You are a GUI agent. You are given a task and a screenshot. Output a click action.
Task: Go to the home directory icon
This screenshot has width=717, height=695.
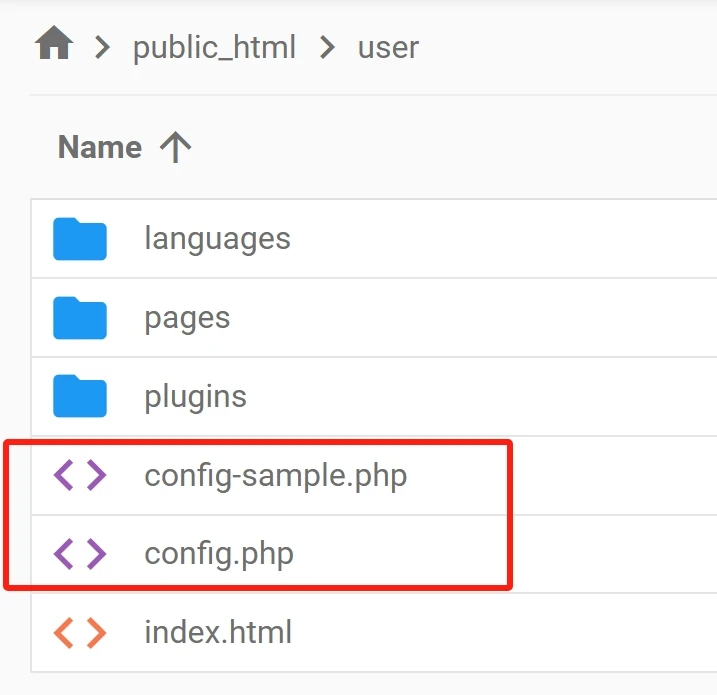[x=54, y=43]
